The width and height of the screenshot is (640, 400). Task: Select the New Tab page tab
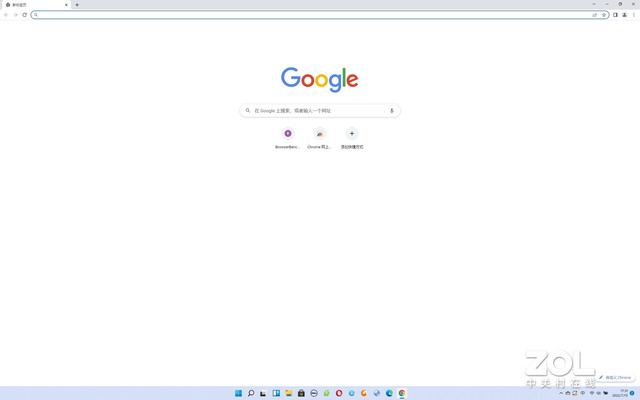[35, 5]
